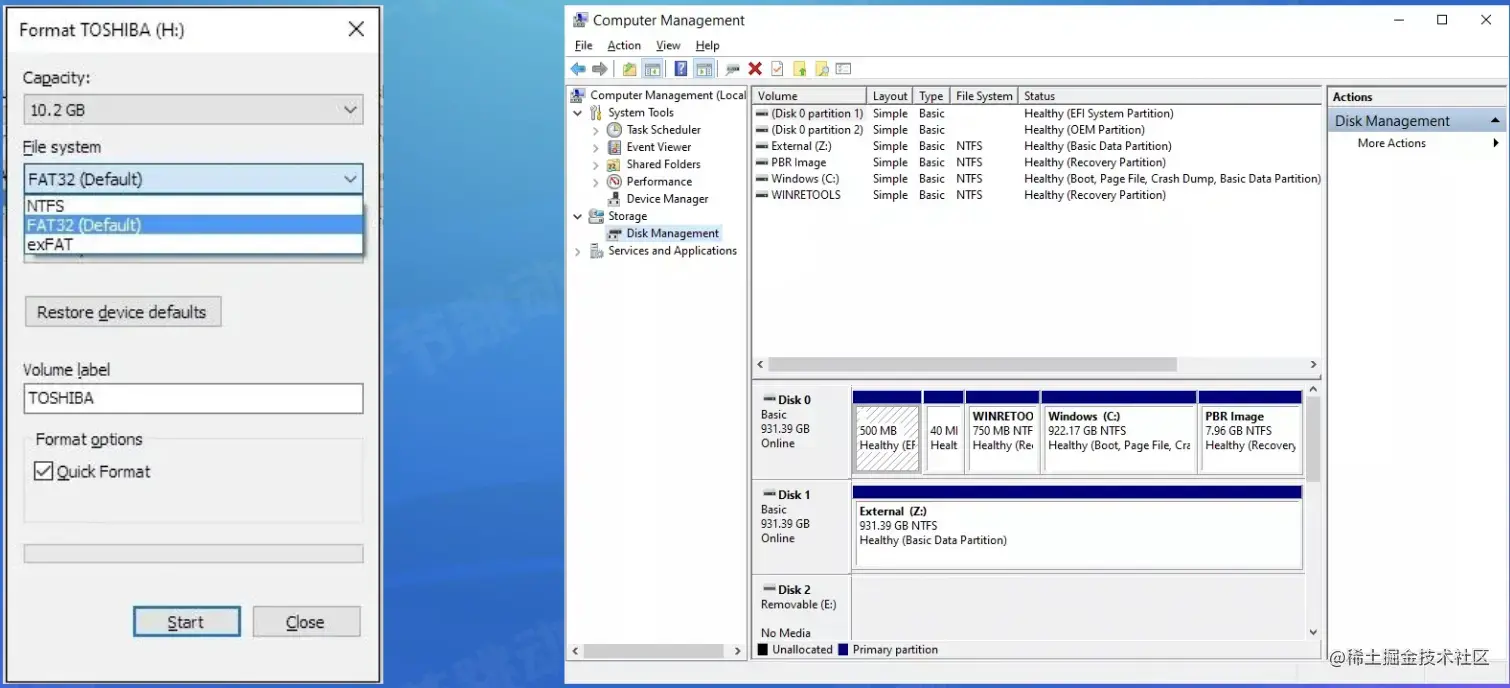Click the Performance gauge icon in tree
The image size is (1510, 688).
(x=614, y=181)
